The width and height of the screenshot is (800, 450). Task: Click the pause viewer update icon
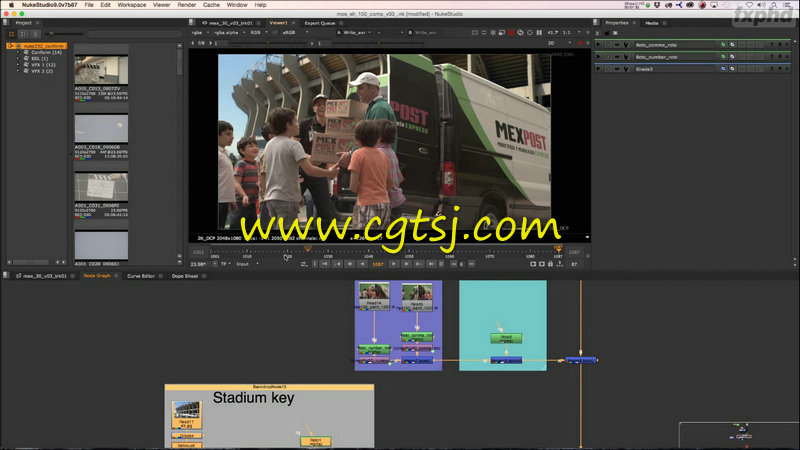539,33
